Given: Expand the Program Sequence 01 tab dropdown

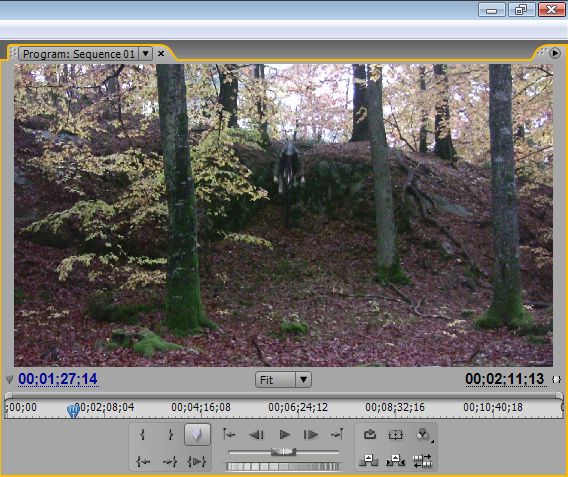Looking at the screenshot, I should (x=146, y=54).
